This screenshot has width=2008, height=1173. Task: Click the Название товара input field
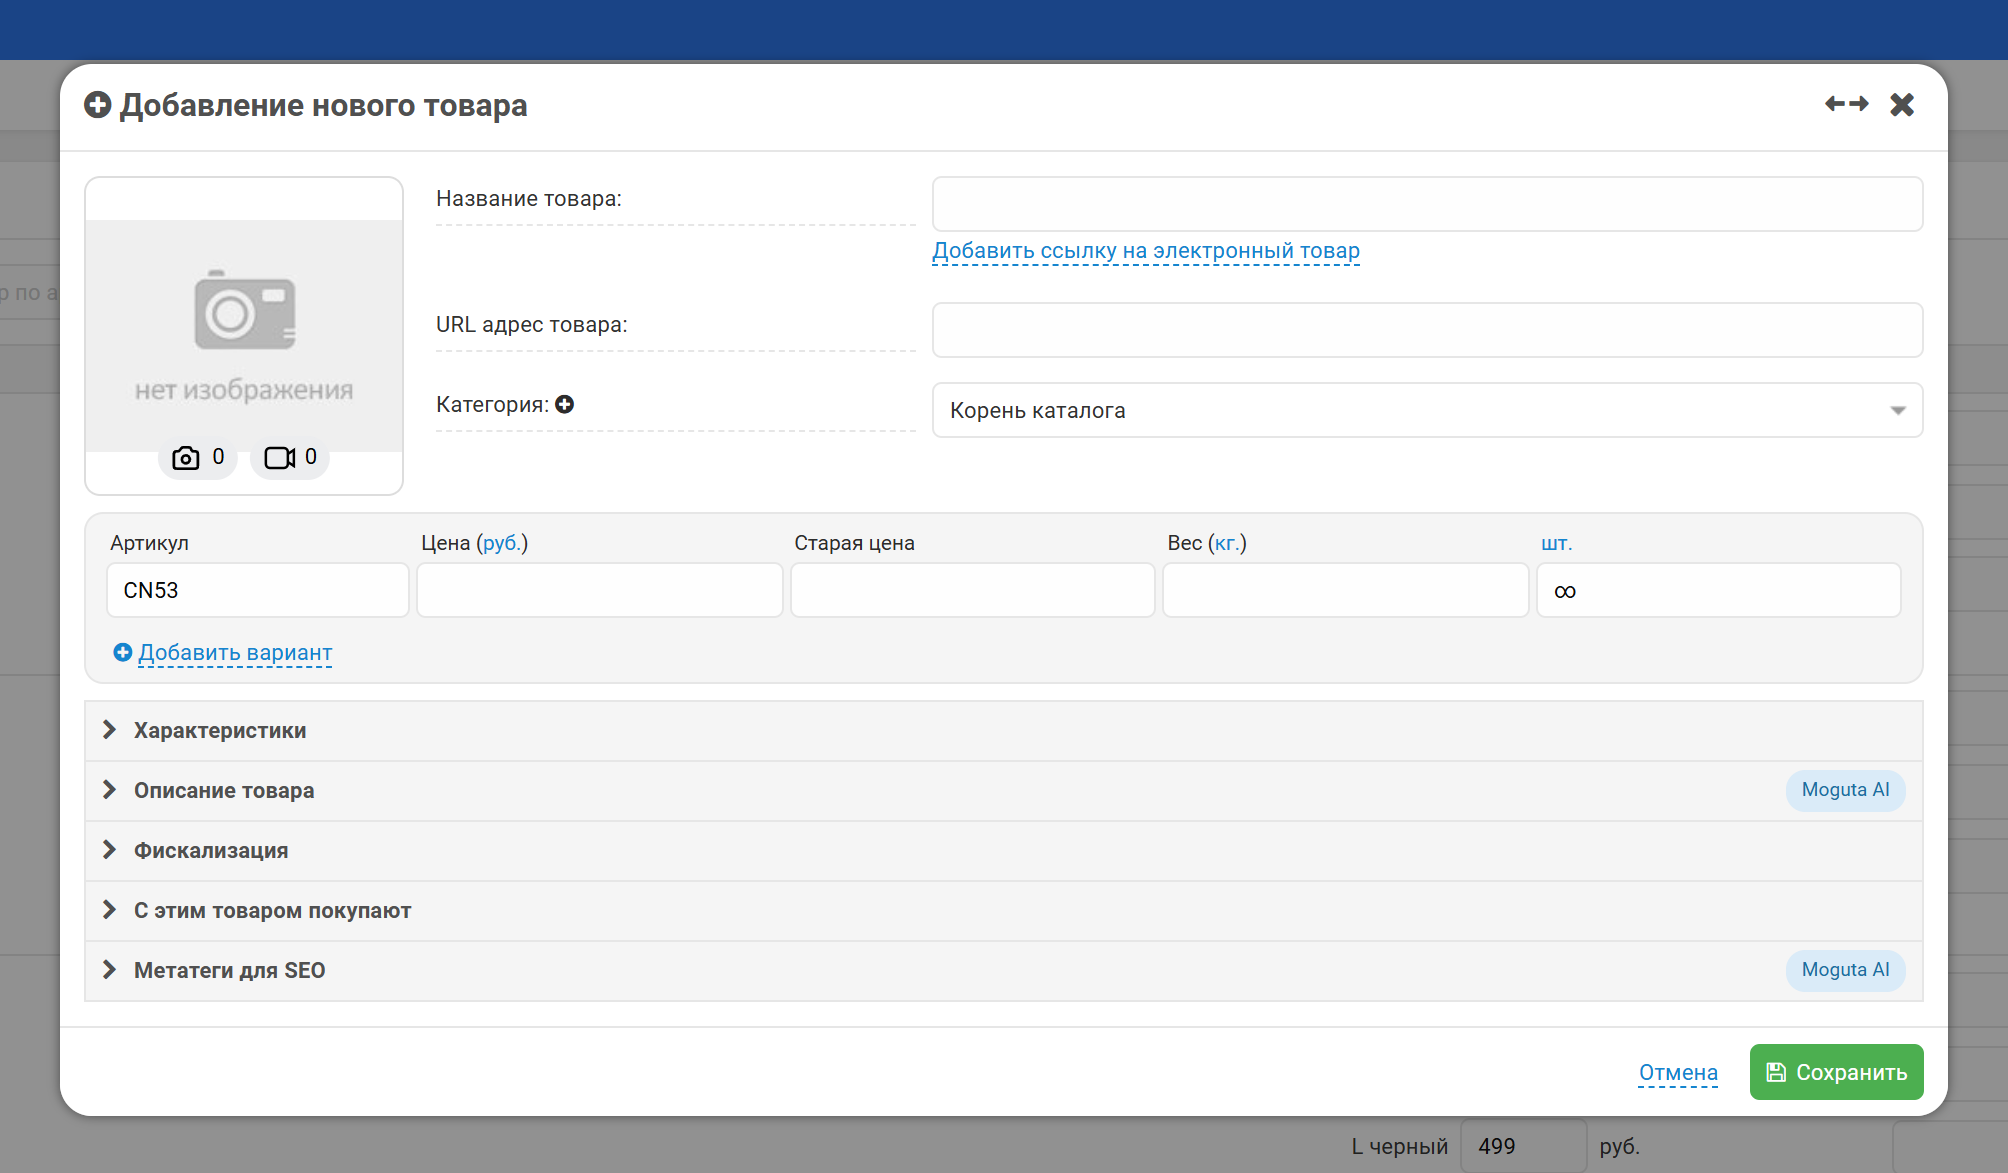[1427, 204]
